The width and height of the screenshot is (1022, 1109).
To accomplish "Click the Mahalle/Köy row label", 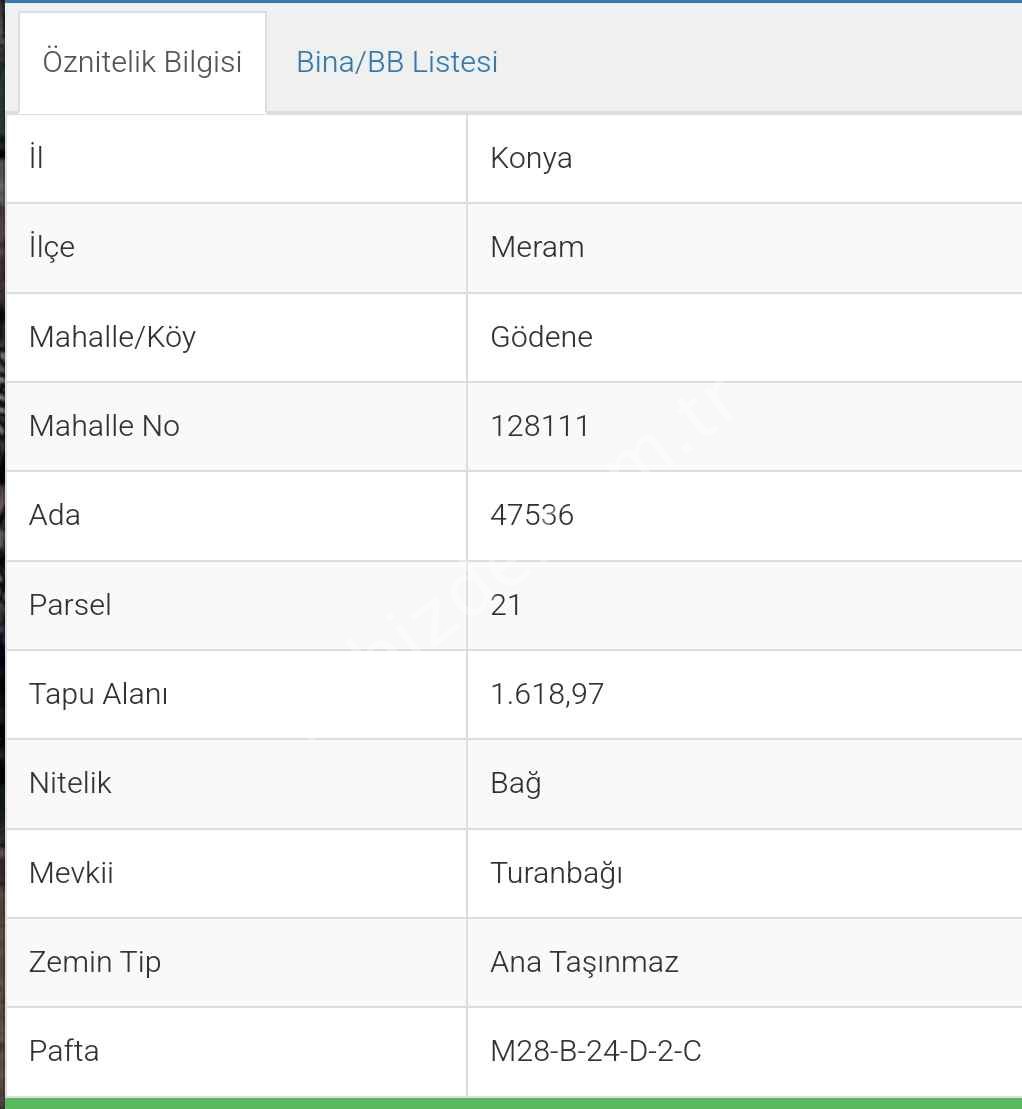I will click(112, 337).
